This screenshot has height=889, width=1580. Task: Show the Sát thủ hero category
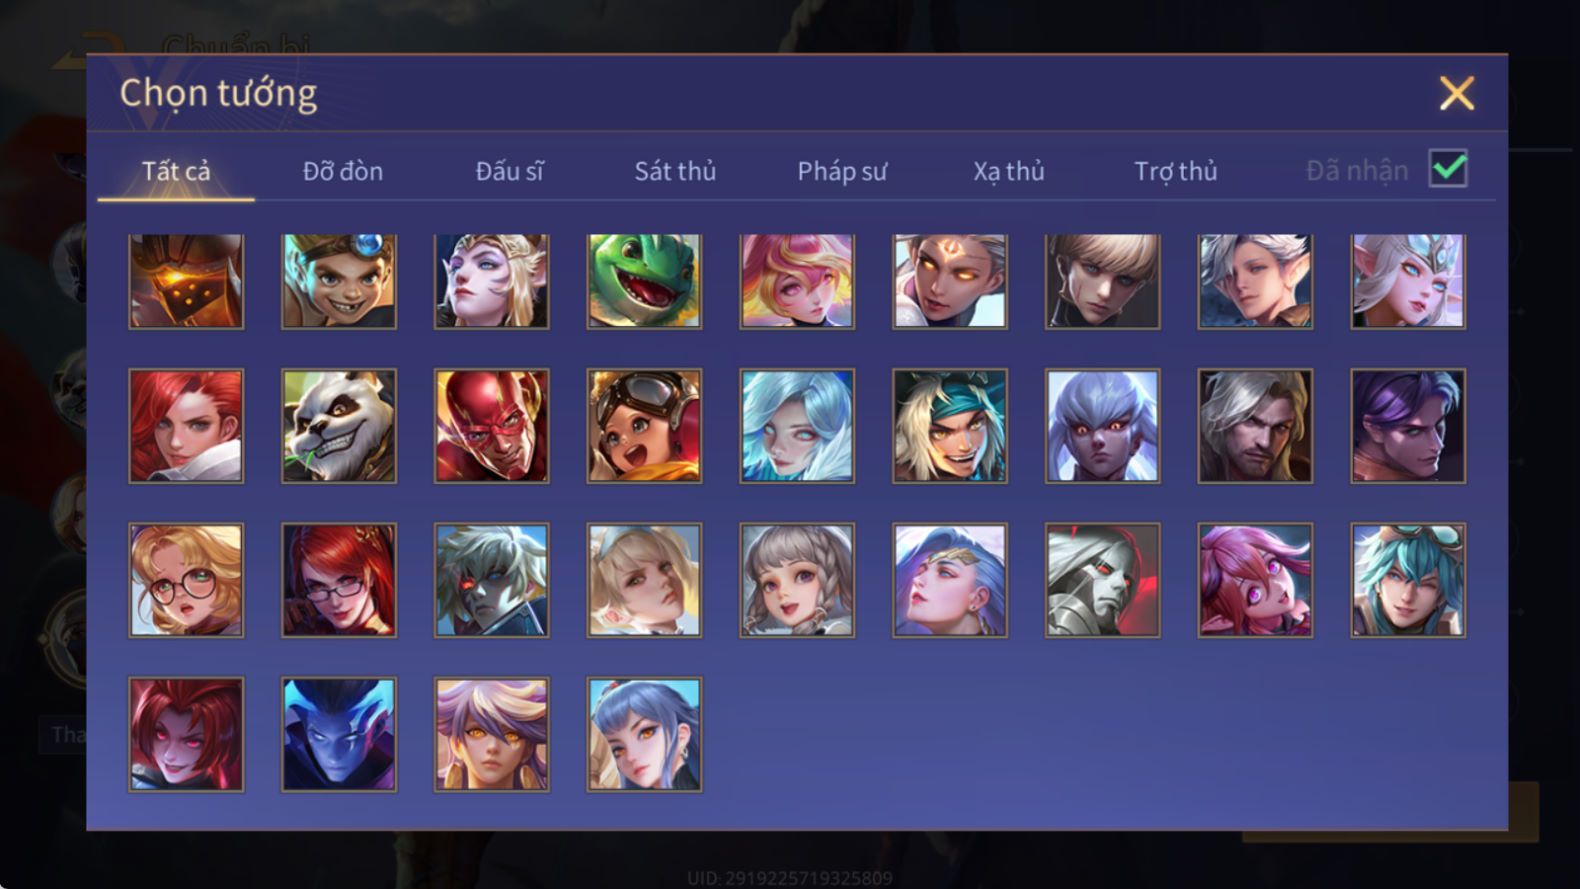click(x=675, y=171)
